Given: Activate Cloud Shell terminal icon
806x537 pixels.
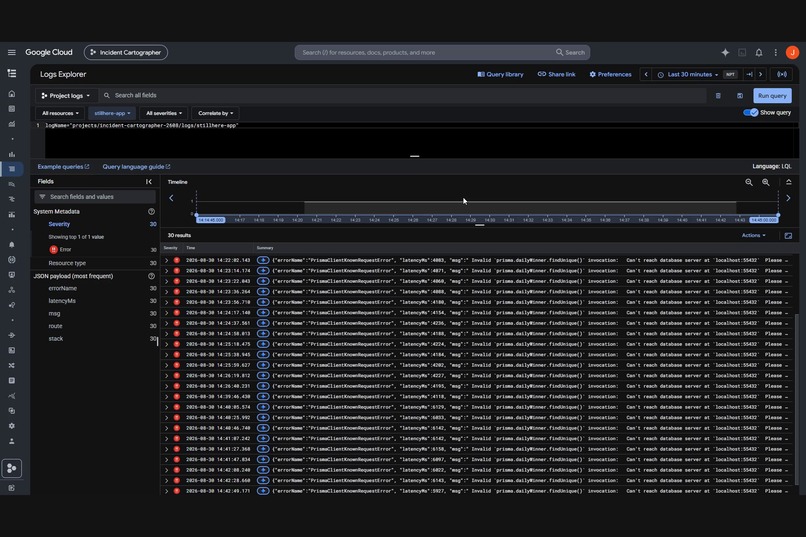Looking at the screenshot, I should click(742, 52).
